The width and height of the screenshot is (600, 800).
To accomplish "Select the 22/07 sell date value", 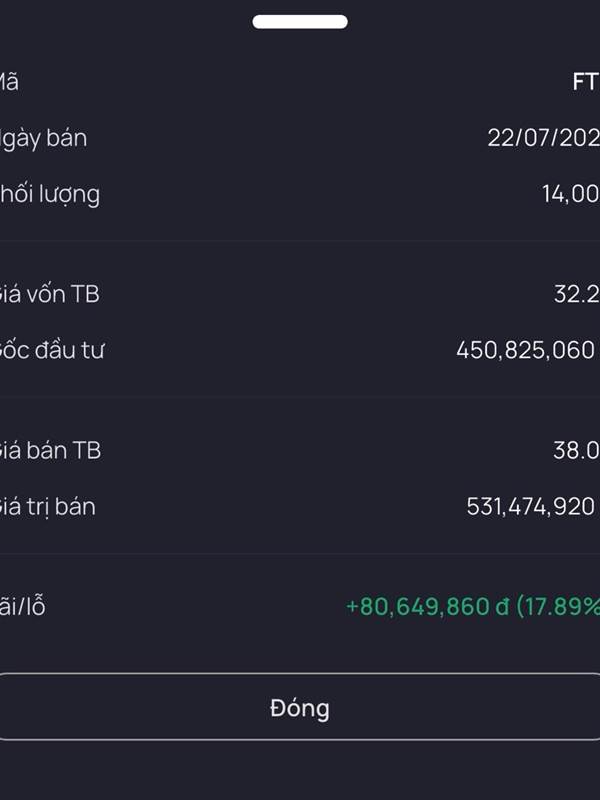I will [543, 138].
